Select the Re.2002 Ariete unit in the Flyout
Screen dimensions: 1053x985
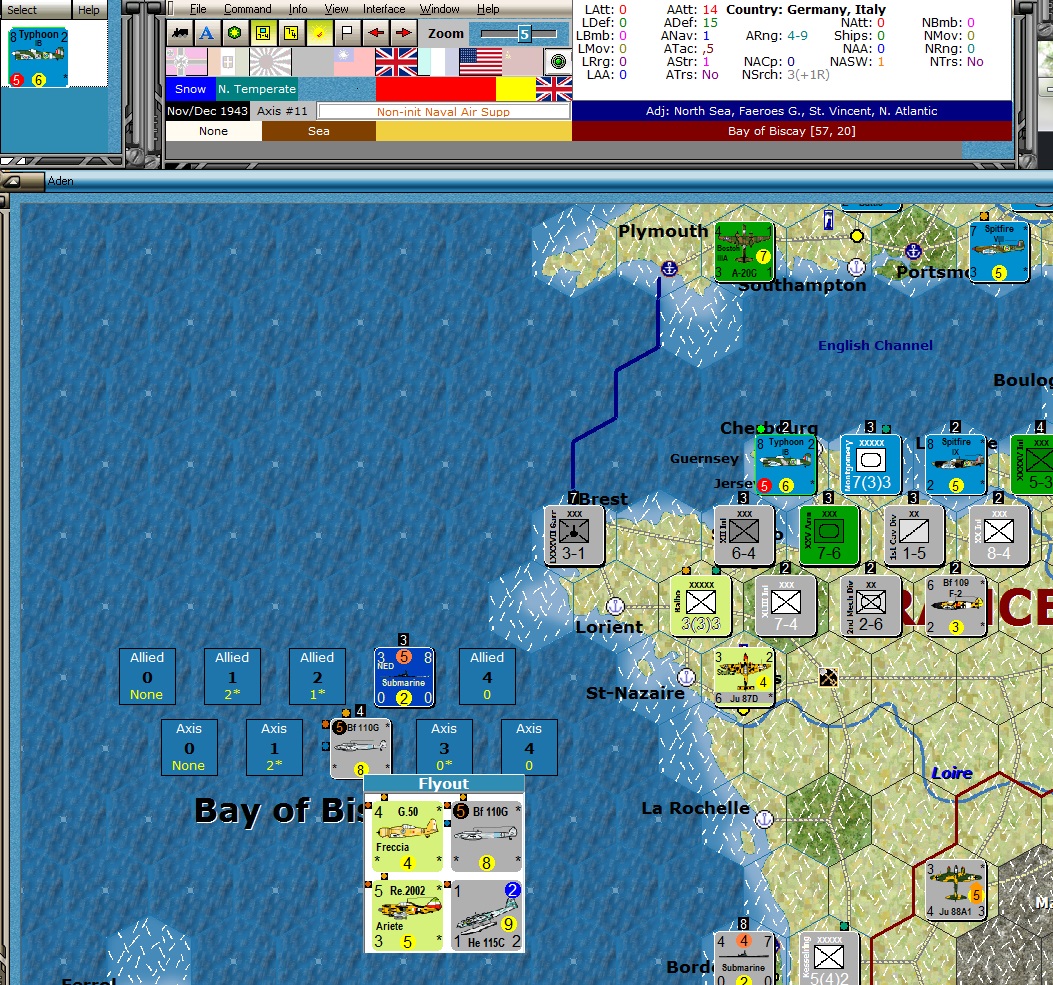pos(407,915)
